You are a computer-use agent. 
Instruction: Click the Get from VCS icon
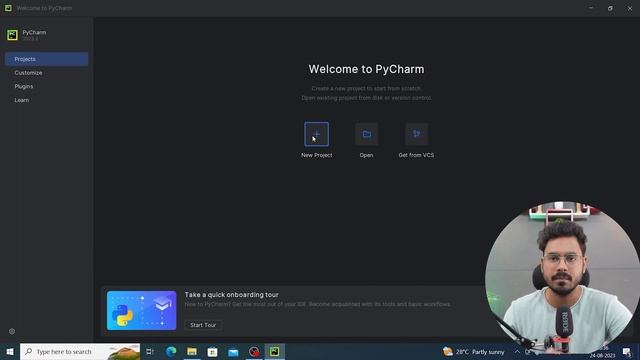(416, 134)
